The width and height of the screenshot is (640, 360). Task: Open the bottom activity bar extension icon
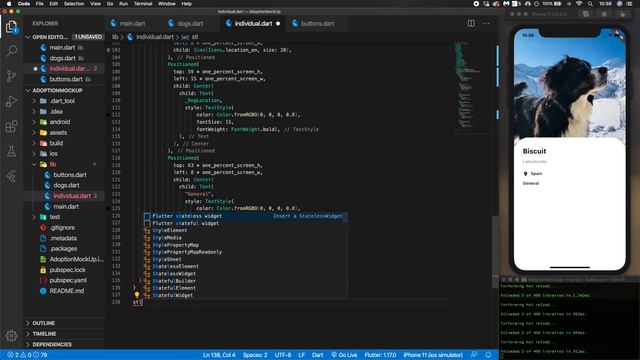tap(11, 176)
